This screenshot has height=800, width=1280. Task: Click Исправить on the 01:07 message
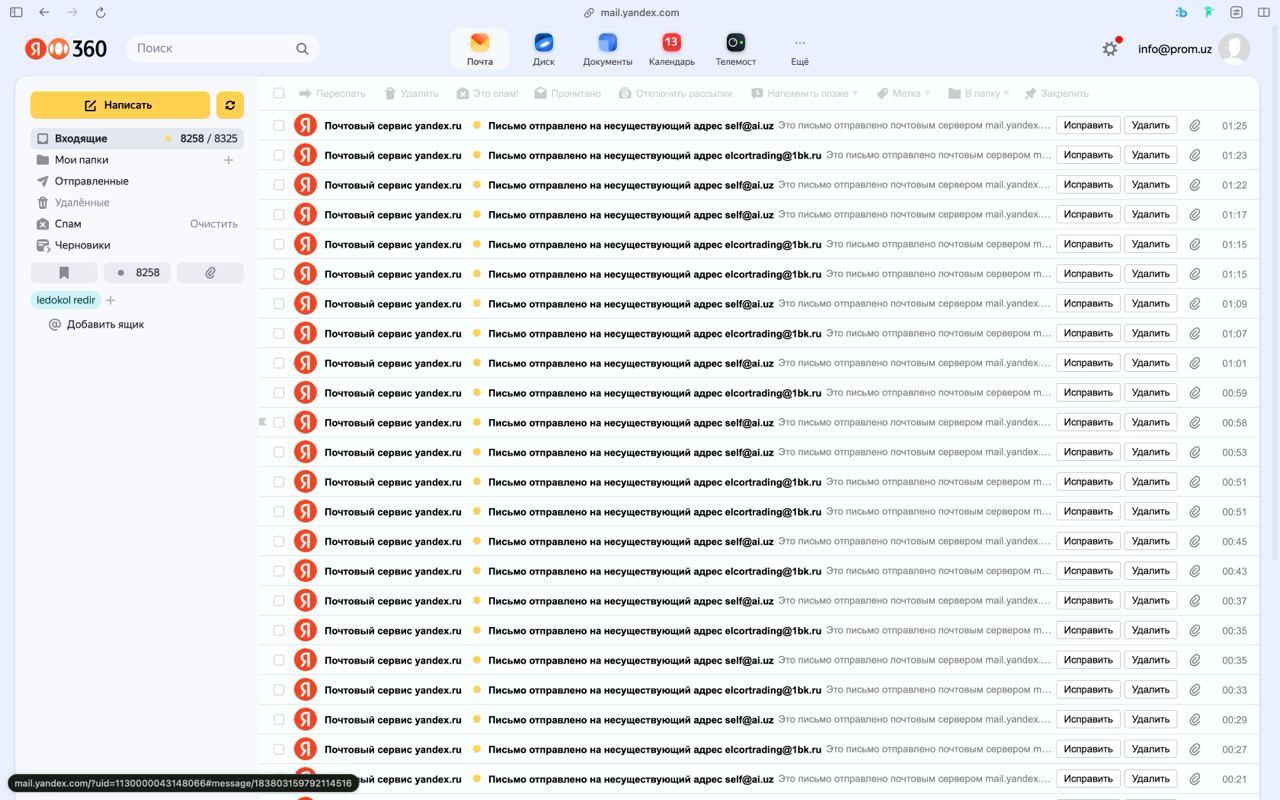(1088, 333)
